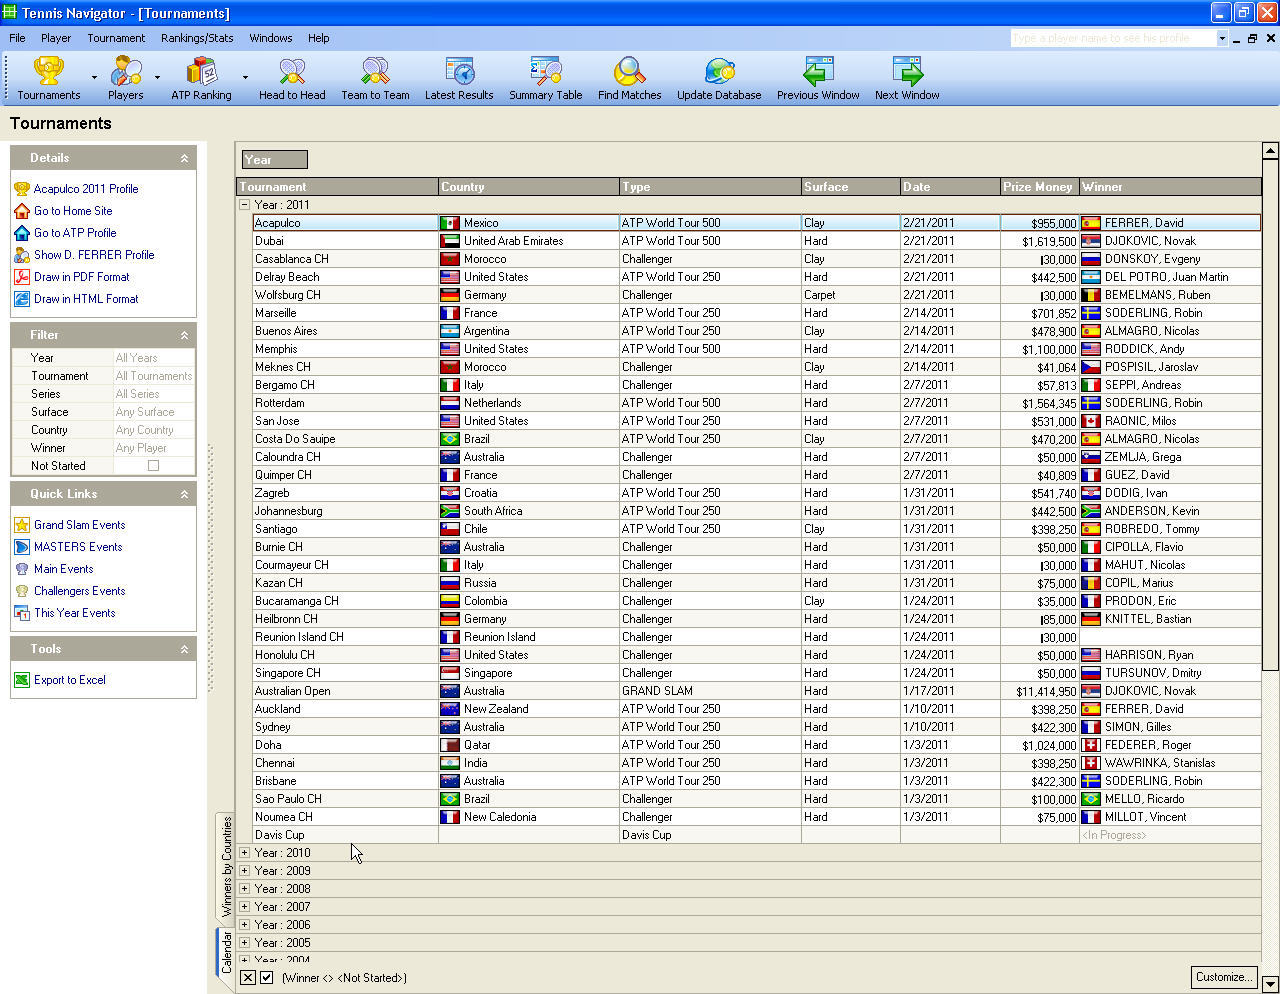
Task: Uncheck the Winner filter condition checkbox
Action: pyautogui.click(x=267, y=978)
